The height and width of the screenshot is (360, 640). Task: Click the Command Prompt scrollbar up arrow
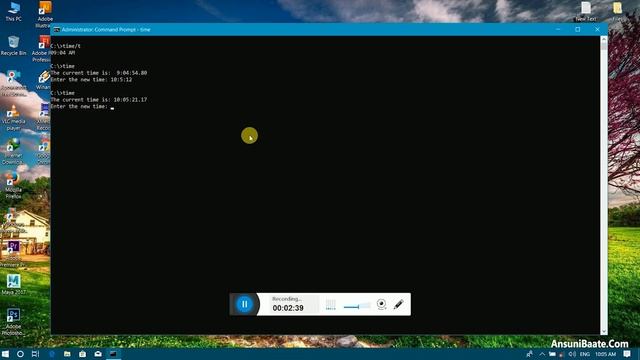pyautogui.click(x=604, y=40)
